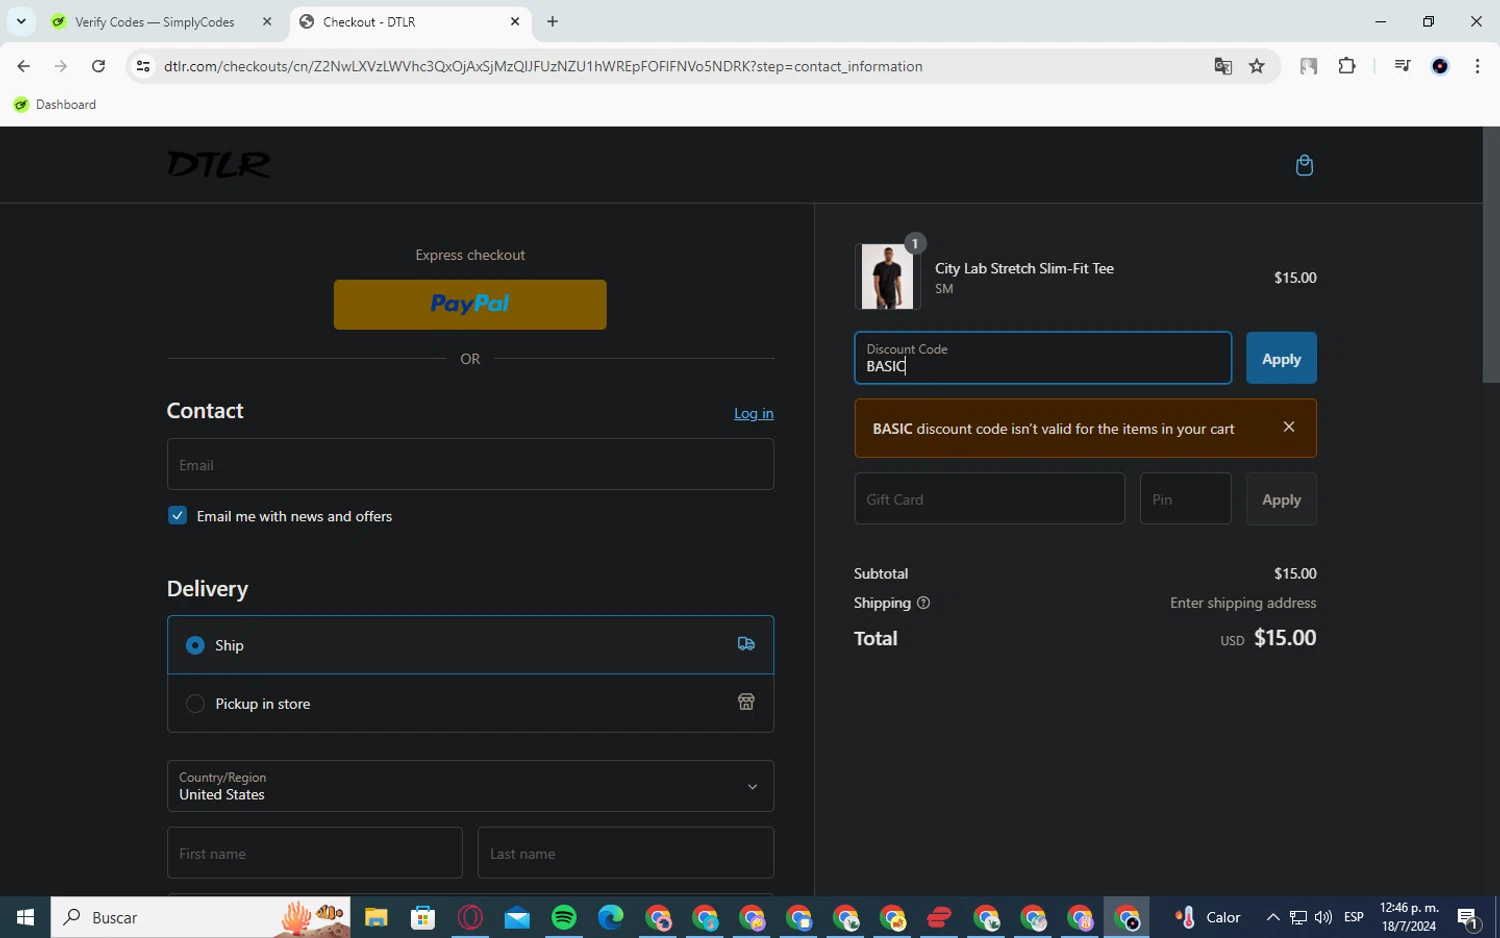View site information icon

[143, 66]
